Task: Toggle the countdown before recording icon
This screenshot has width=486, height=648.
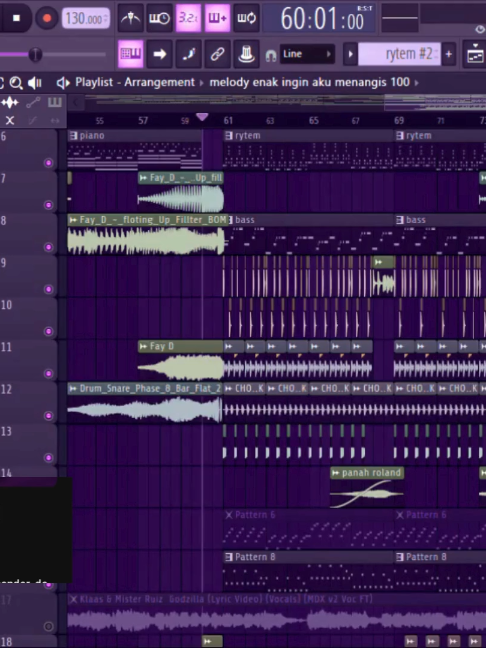Action: click(x=188, y=18)
